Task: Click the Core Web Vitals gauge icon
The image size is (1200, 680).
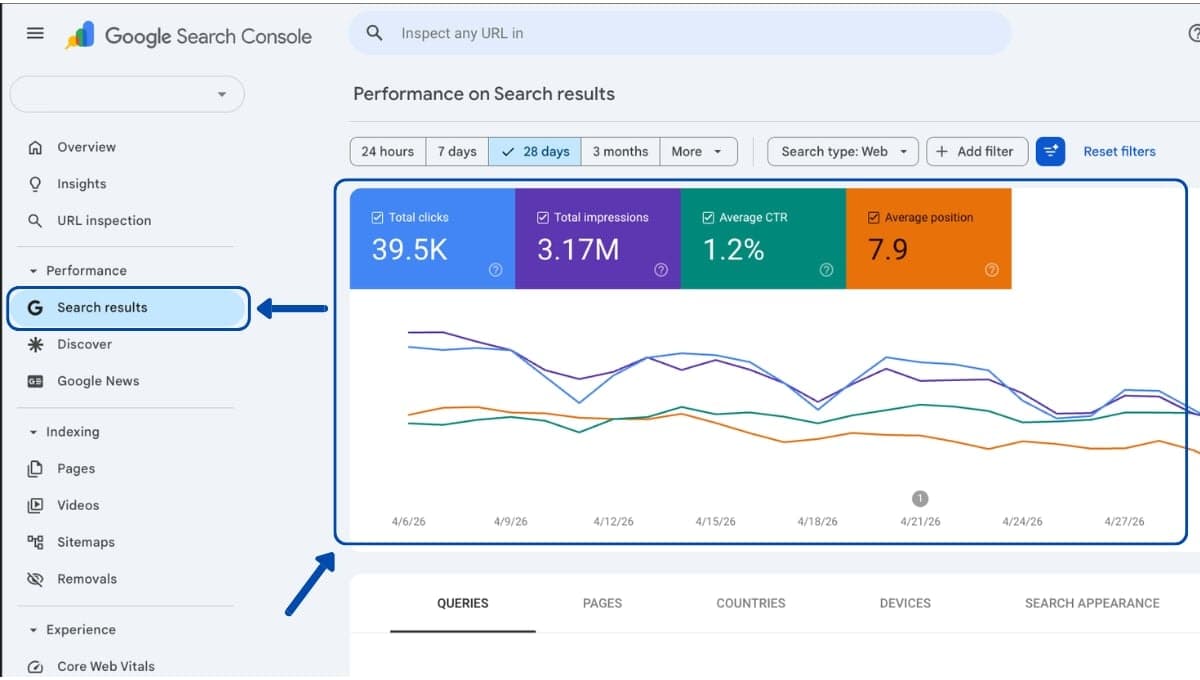Action: [35, 667]
